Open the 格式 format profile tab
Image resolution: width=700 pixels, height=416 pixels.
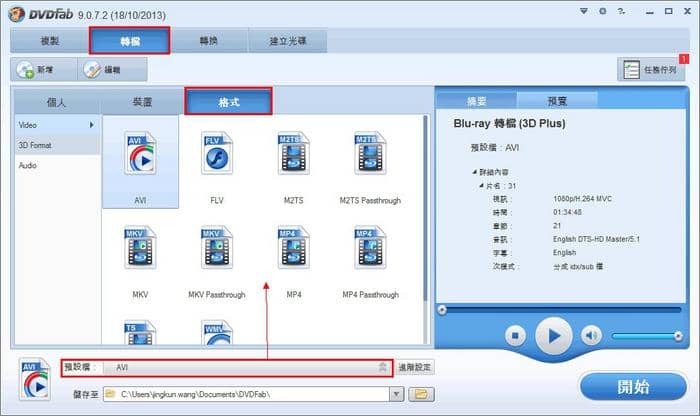coord(229,102)
